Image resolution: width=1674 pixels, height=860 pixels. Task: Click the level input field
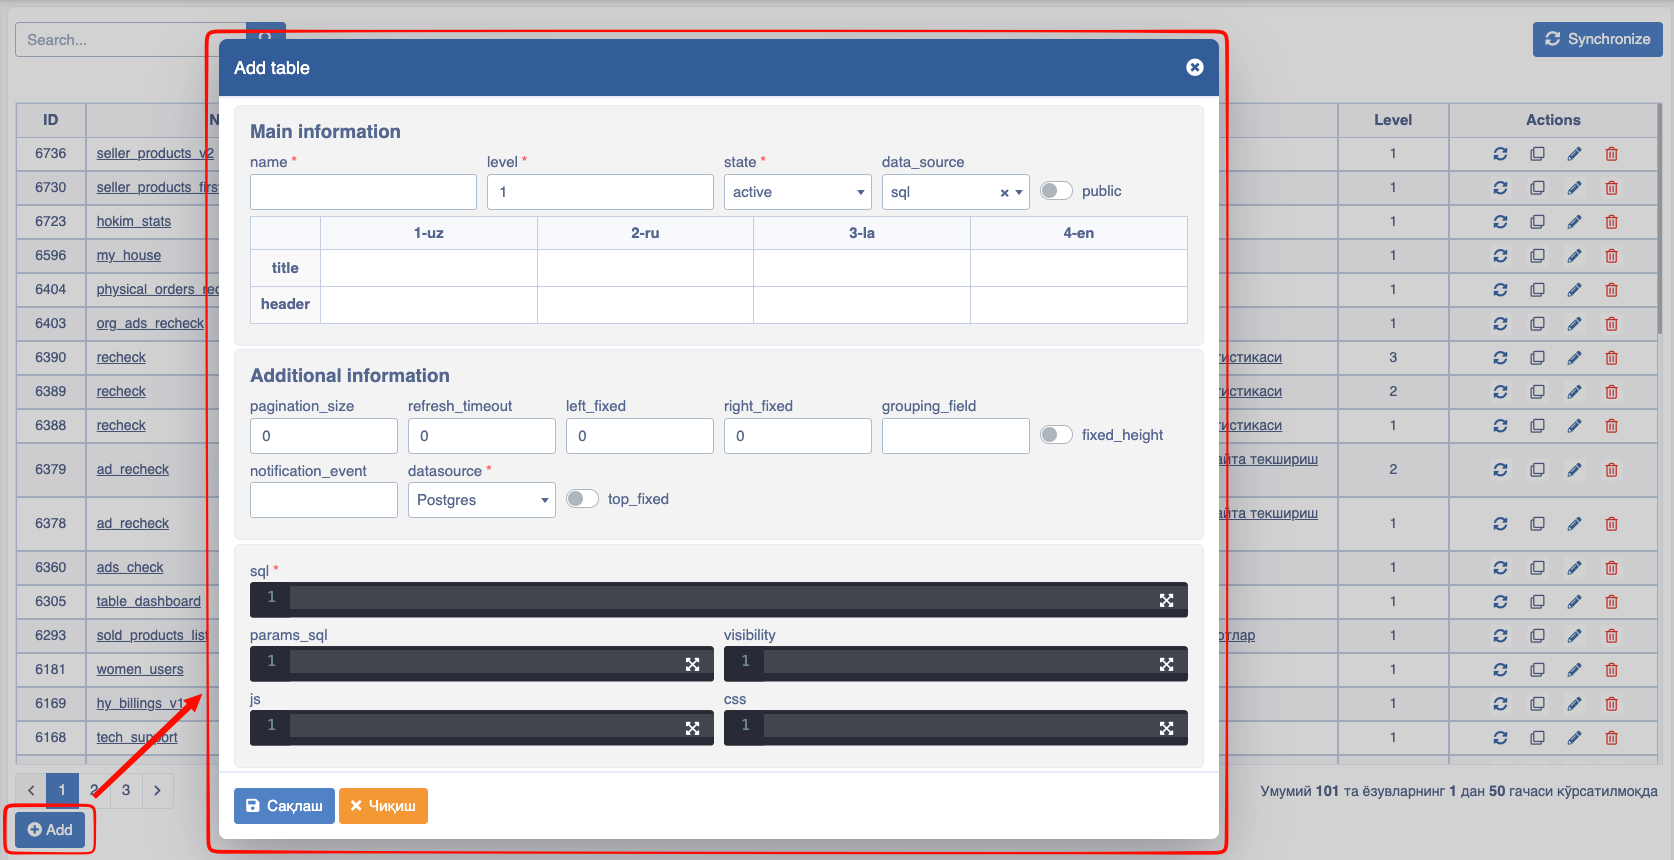point(600,192)
